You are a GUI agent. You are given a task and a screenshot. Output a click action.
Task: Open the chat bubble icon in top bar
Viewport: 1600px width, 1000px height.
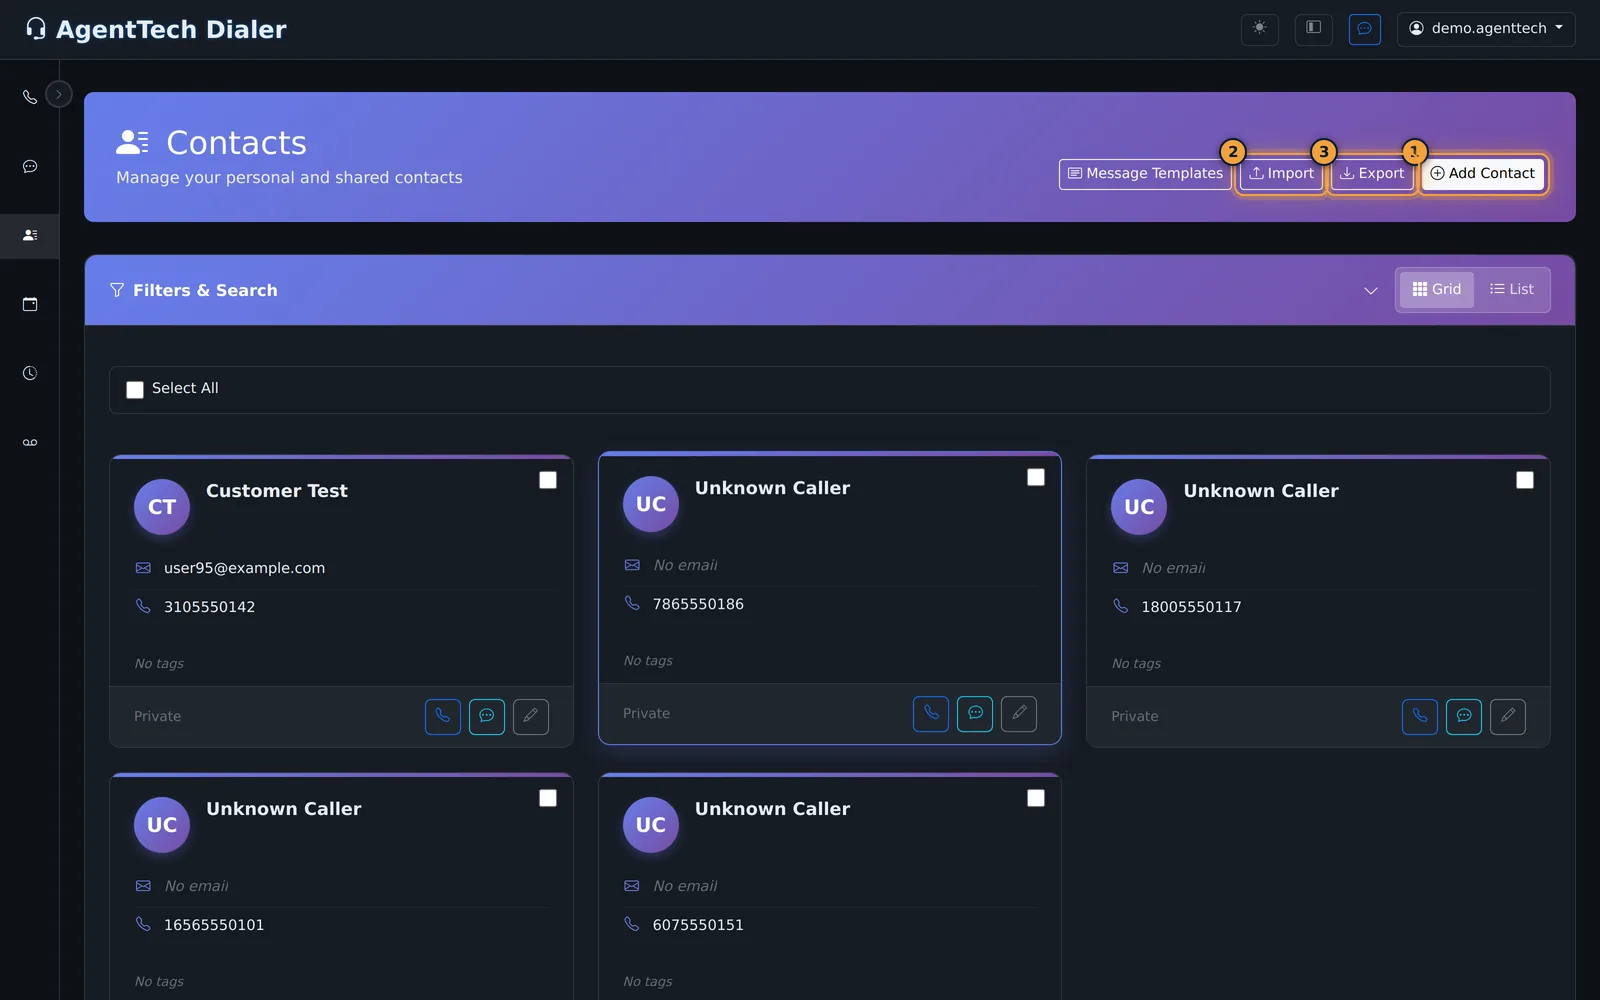pos(1365,28)
